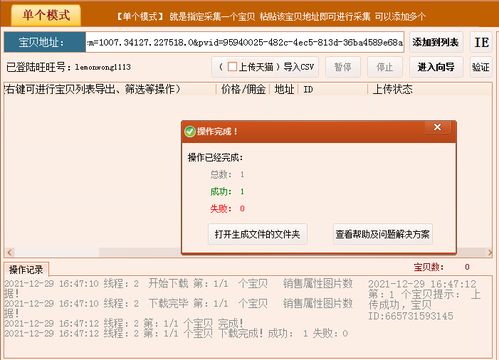The height and width of the screenshot is (360, 499).
Task: Click the 验证 button
Action: pyautogui.click(x=481, y=67)
